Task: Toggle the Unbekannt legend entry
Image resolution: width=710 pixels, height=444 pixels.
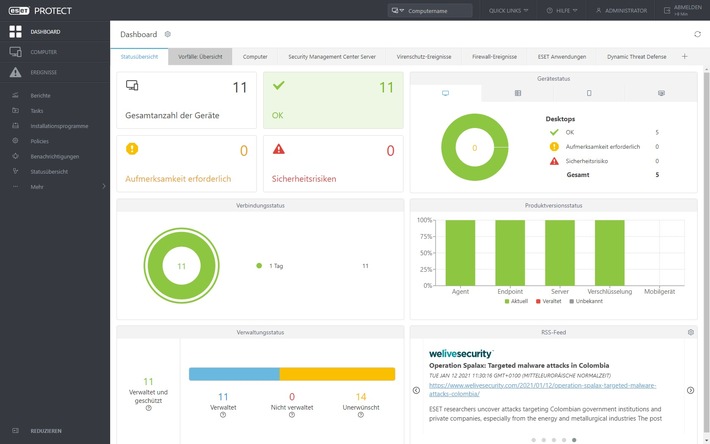Action: click(x=586, y=301)
